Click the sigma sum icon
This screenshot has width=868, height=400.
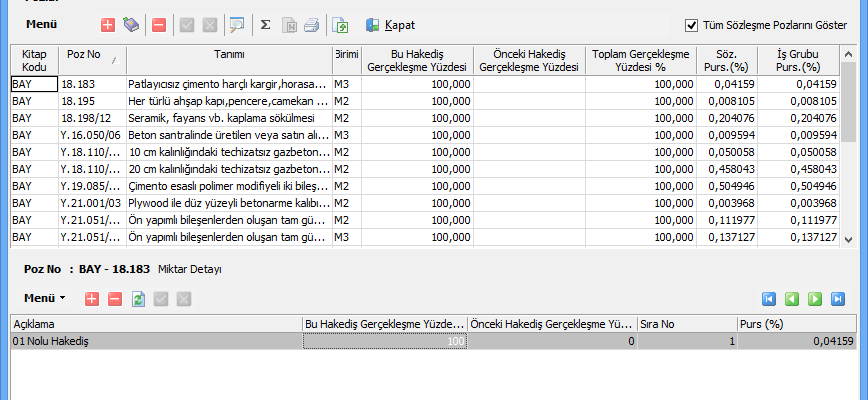[265, 24]
